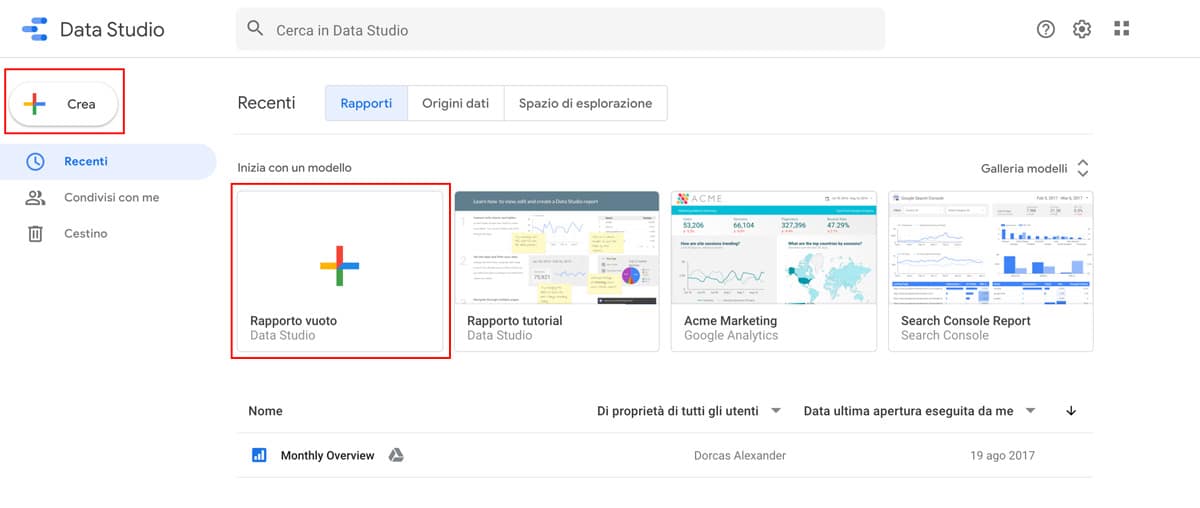
Task: Open the Search Console Report template thumbnail
Action: pos(991,248)
